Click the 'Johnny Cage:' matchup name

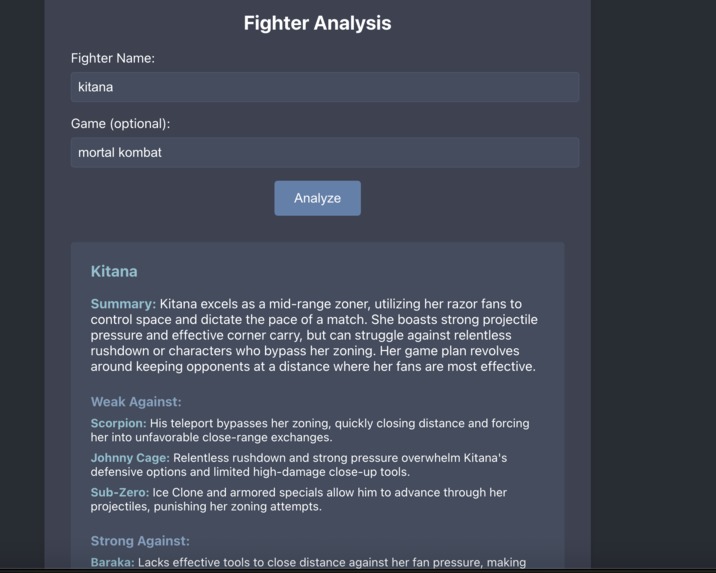(x=130, y=458)
